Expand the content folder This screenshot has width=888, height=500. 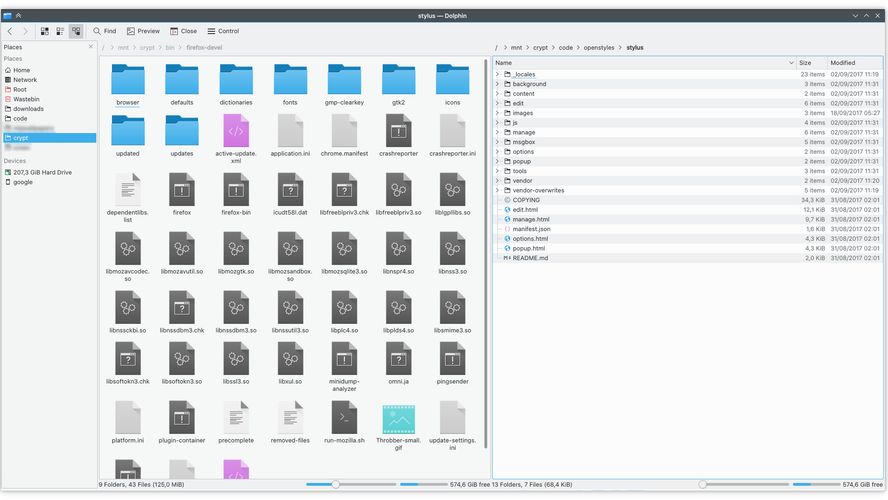pyautogui.click(x=498, y=93)
